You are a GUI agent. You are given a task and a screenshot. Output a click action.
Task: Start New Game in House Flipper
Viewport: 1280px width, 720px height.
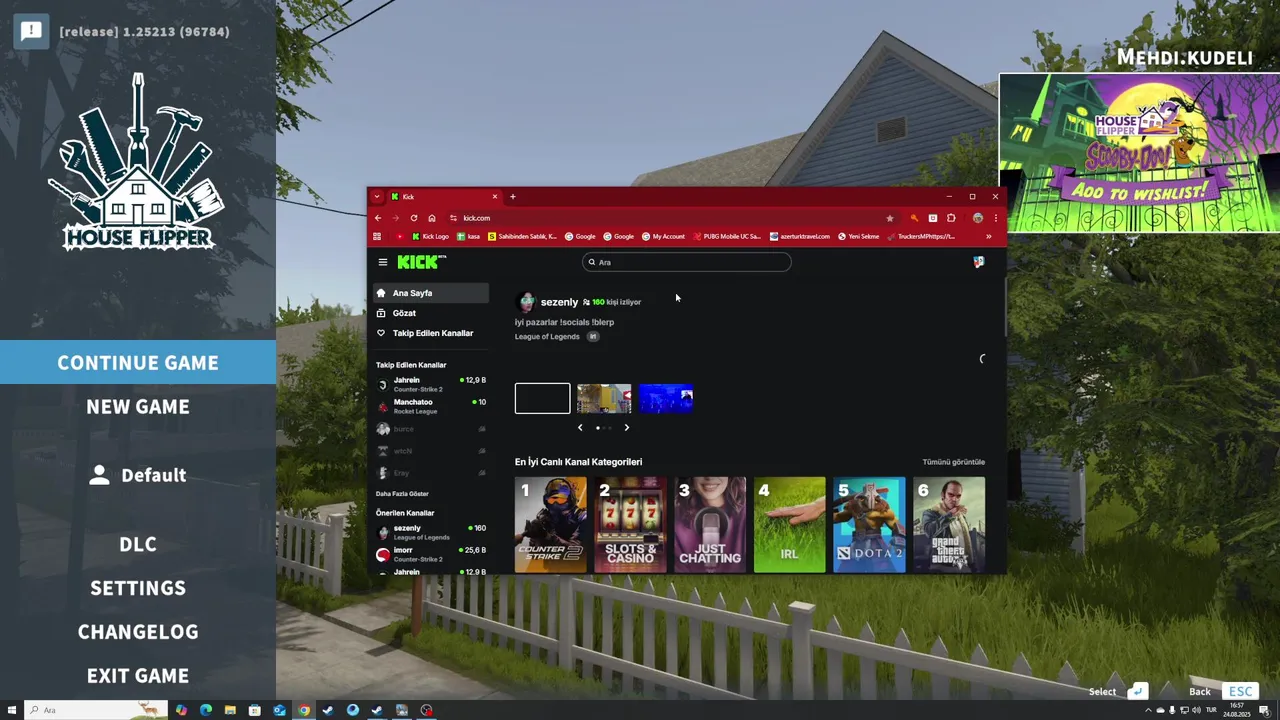138,406
